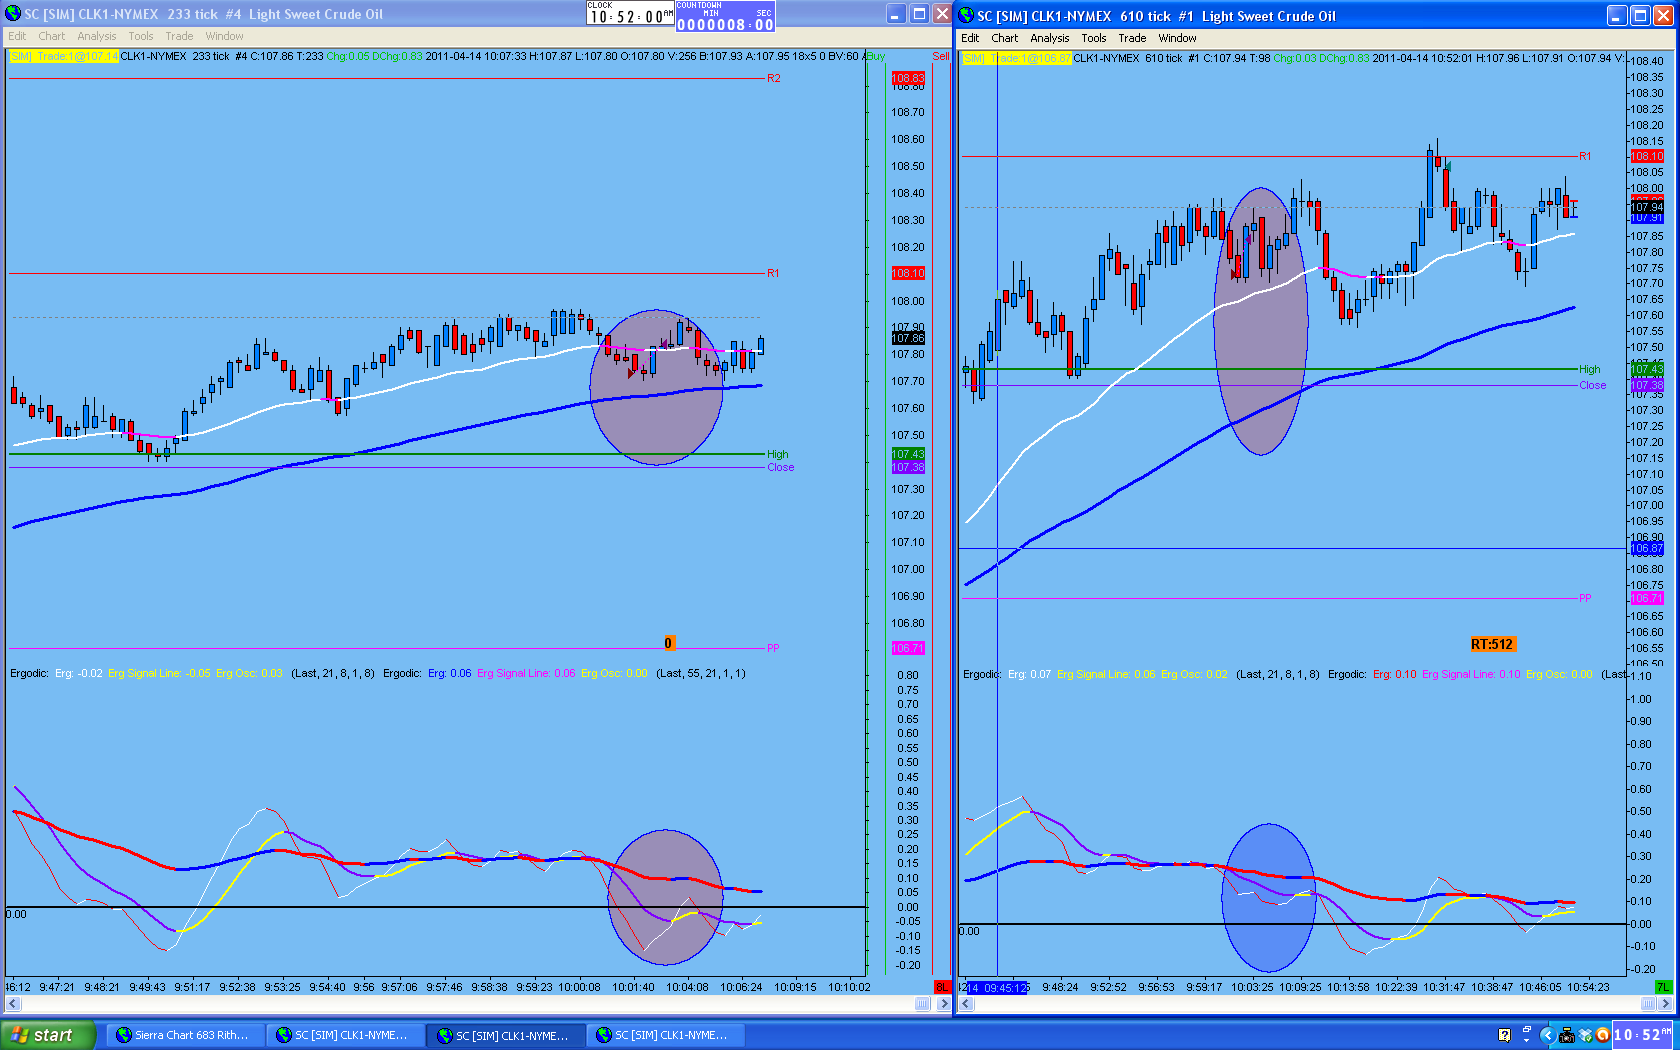
Task: Open Trade menu in the 610 tick window
Action: [x=1132, y=38]
